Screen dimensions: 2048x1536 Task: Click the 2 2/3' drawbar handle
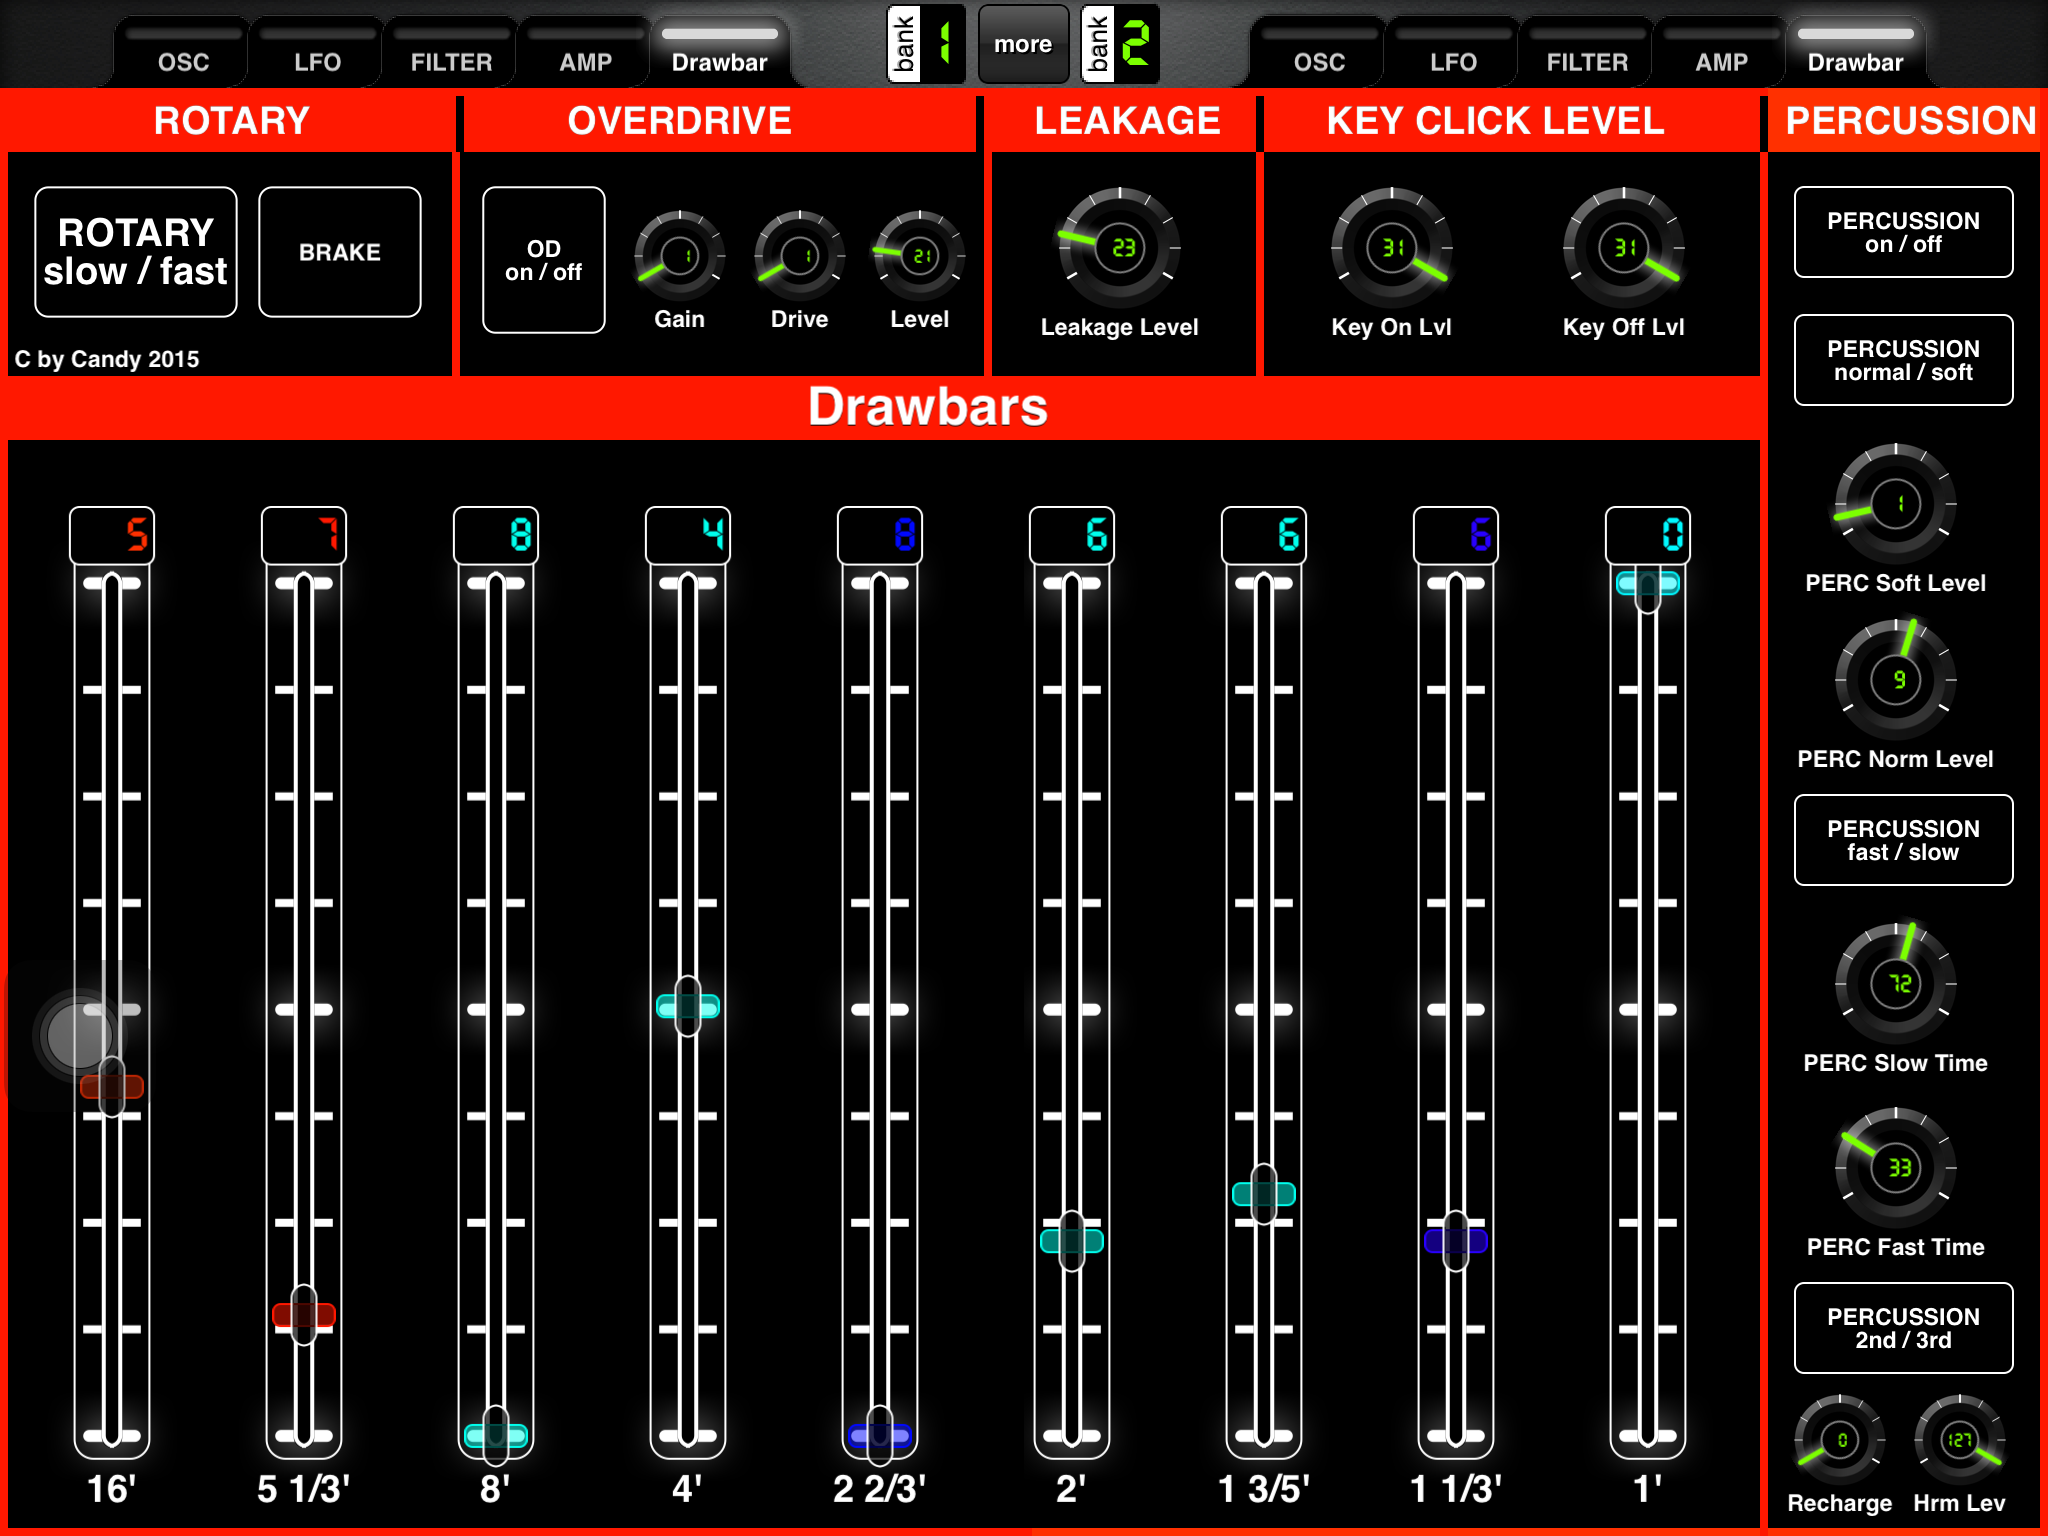click(880, 1435)
